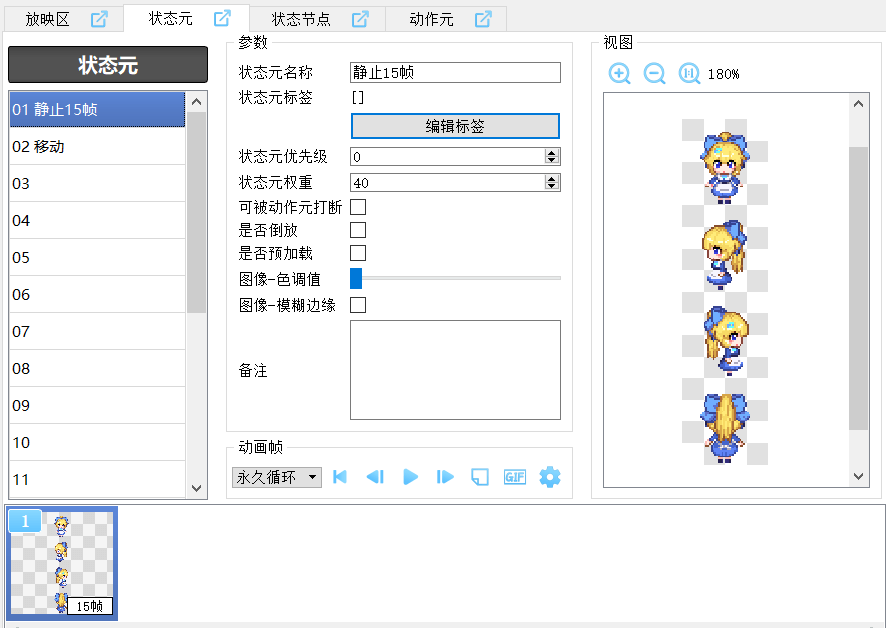Screen dimensions: 886x628
Task: Zoom in the view panel
Action: (x=620, y=74)
